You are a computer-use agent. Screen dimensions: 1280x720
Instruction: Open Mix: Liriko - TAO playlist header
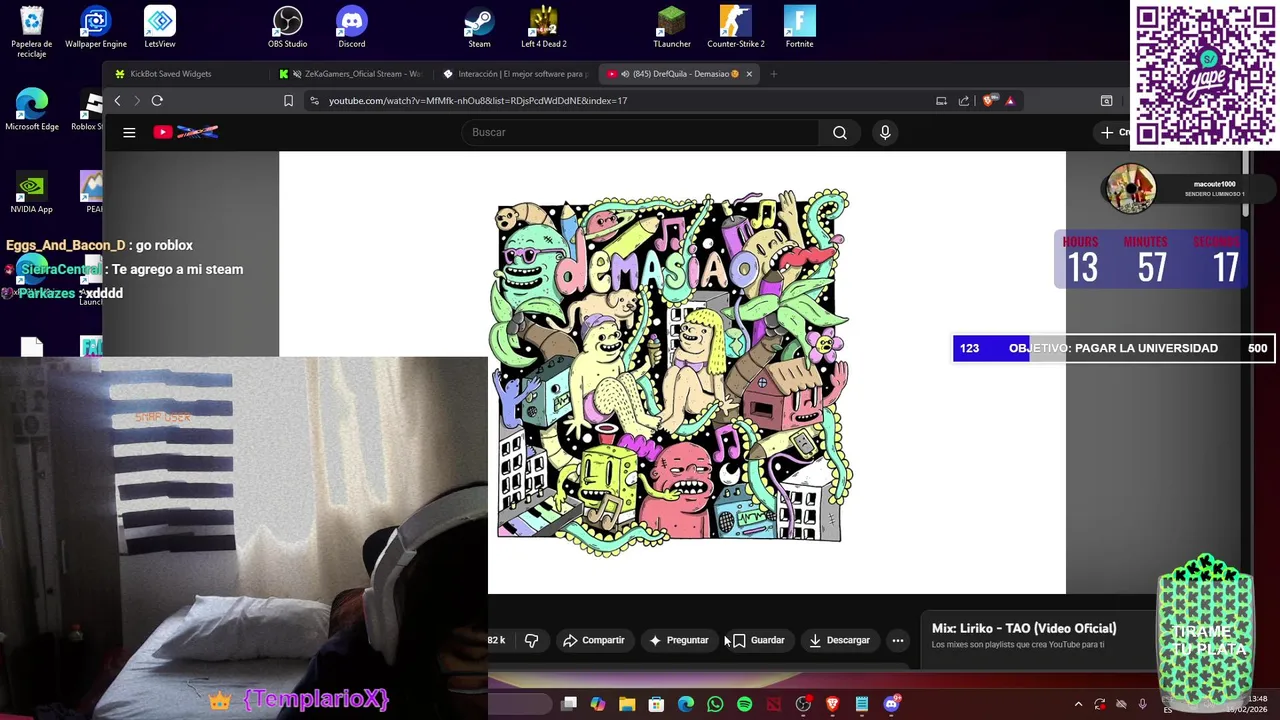click(1024, 628)
